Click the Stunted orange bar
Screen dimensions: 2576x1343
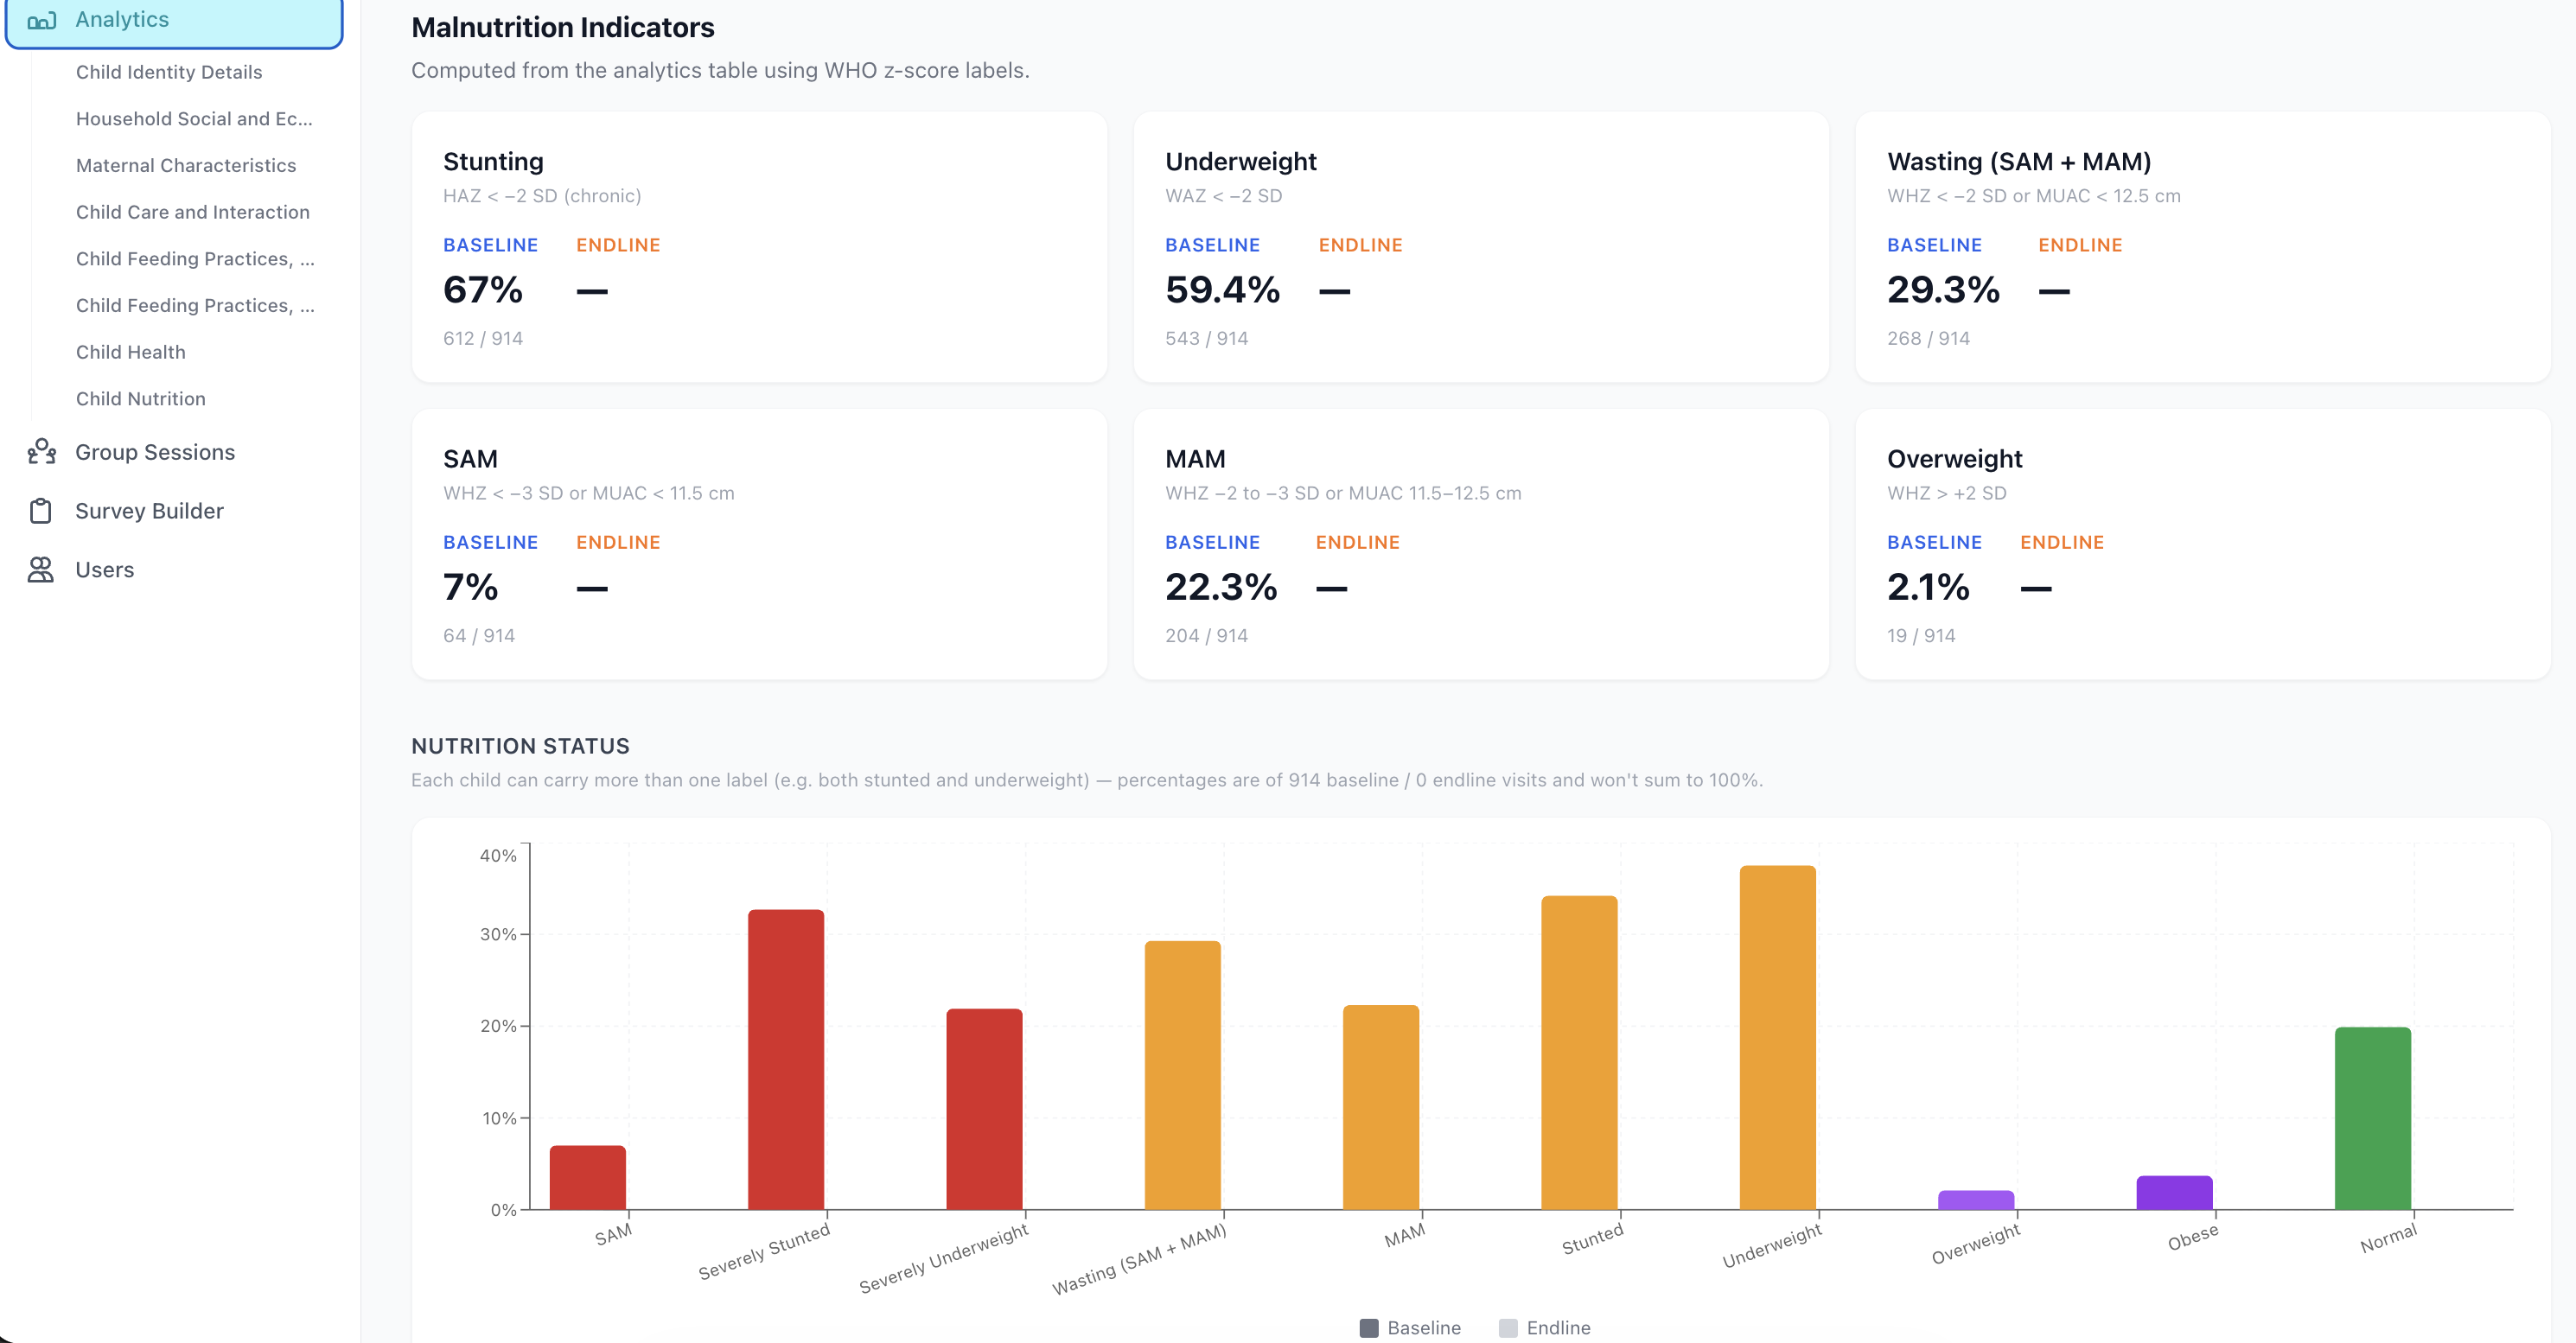(1579, 1053)
